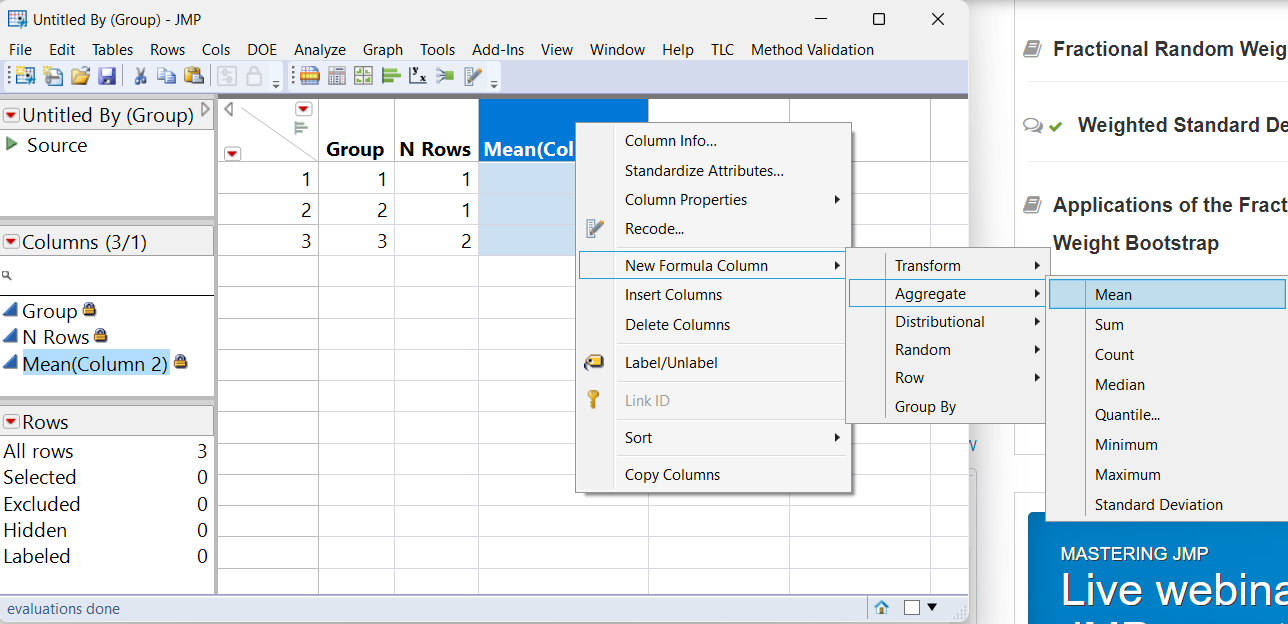
Task: Run the Source script via green triangle
Action: click(x=12, y=145)
